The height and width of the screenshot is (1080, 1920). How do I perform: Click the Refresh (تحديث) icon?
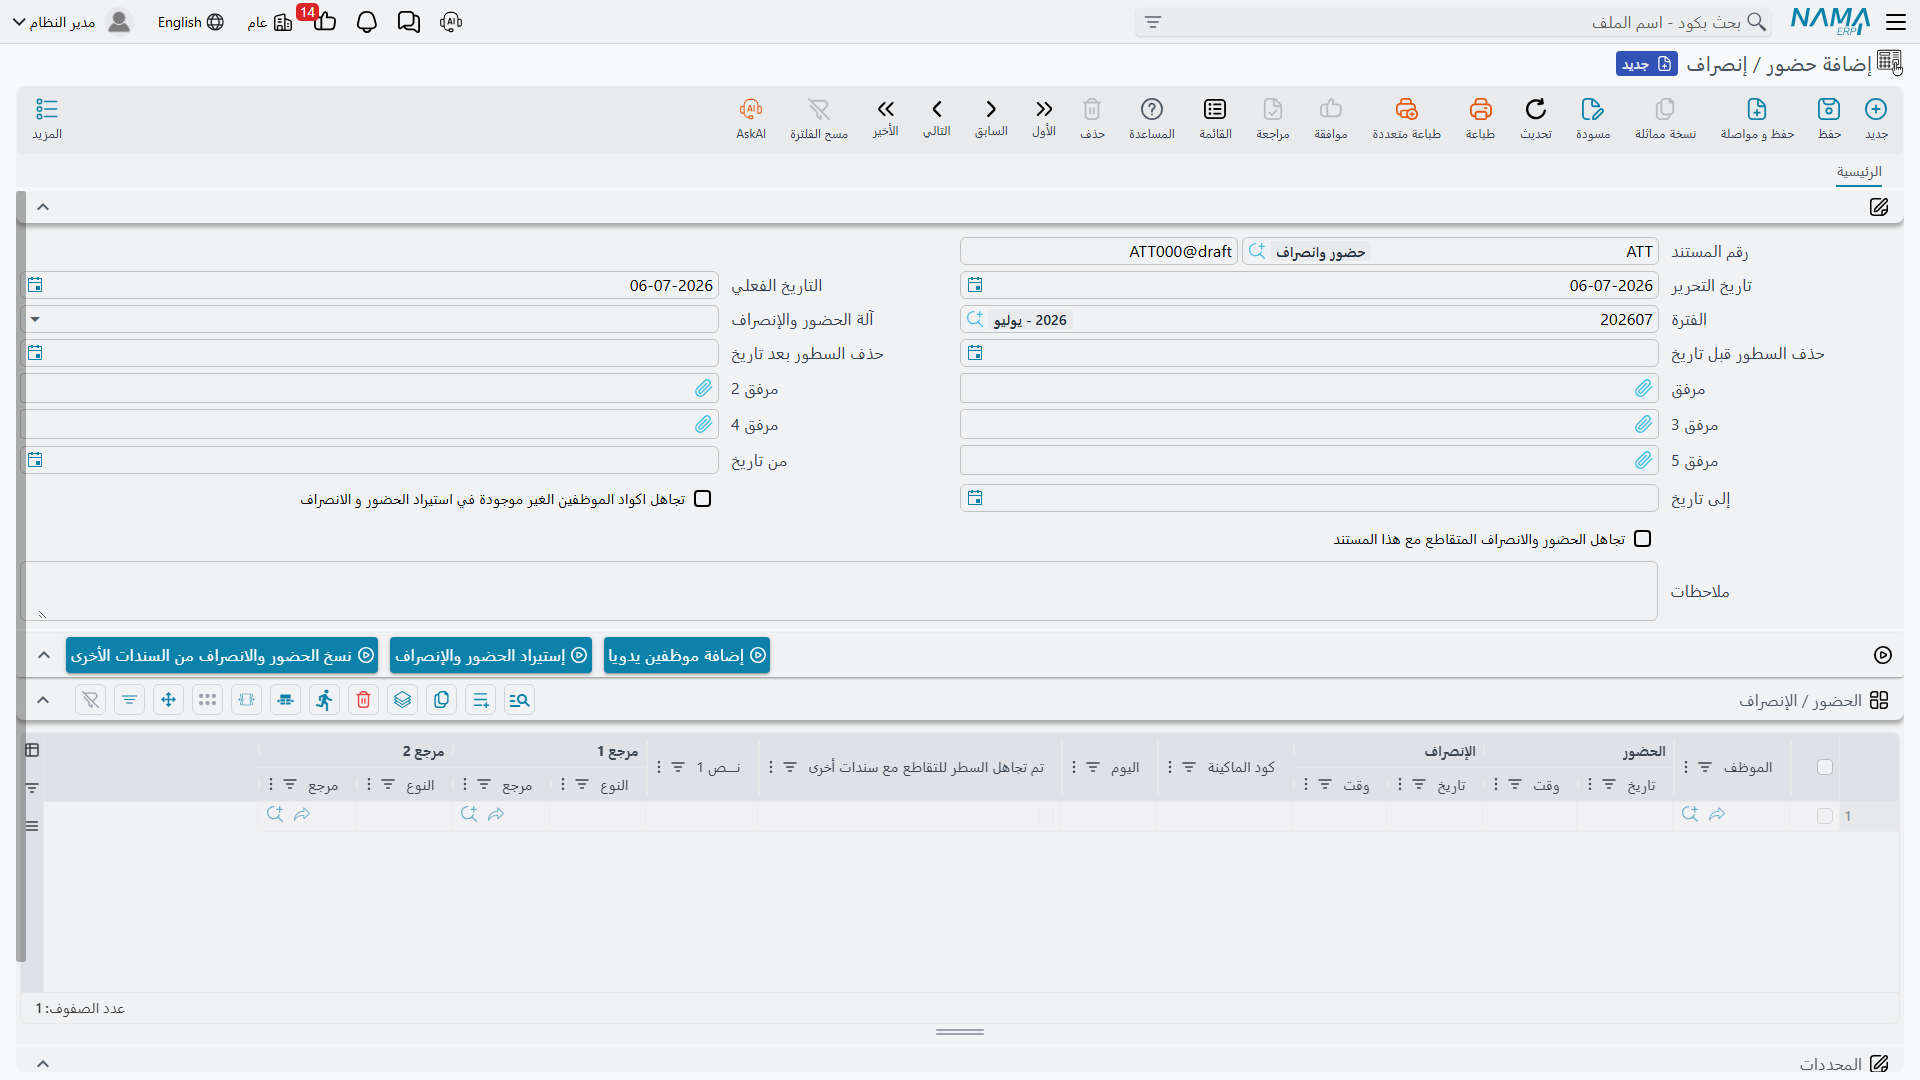click(x=1536, y=109)
